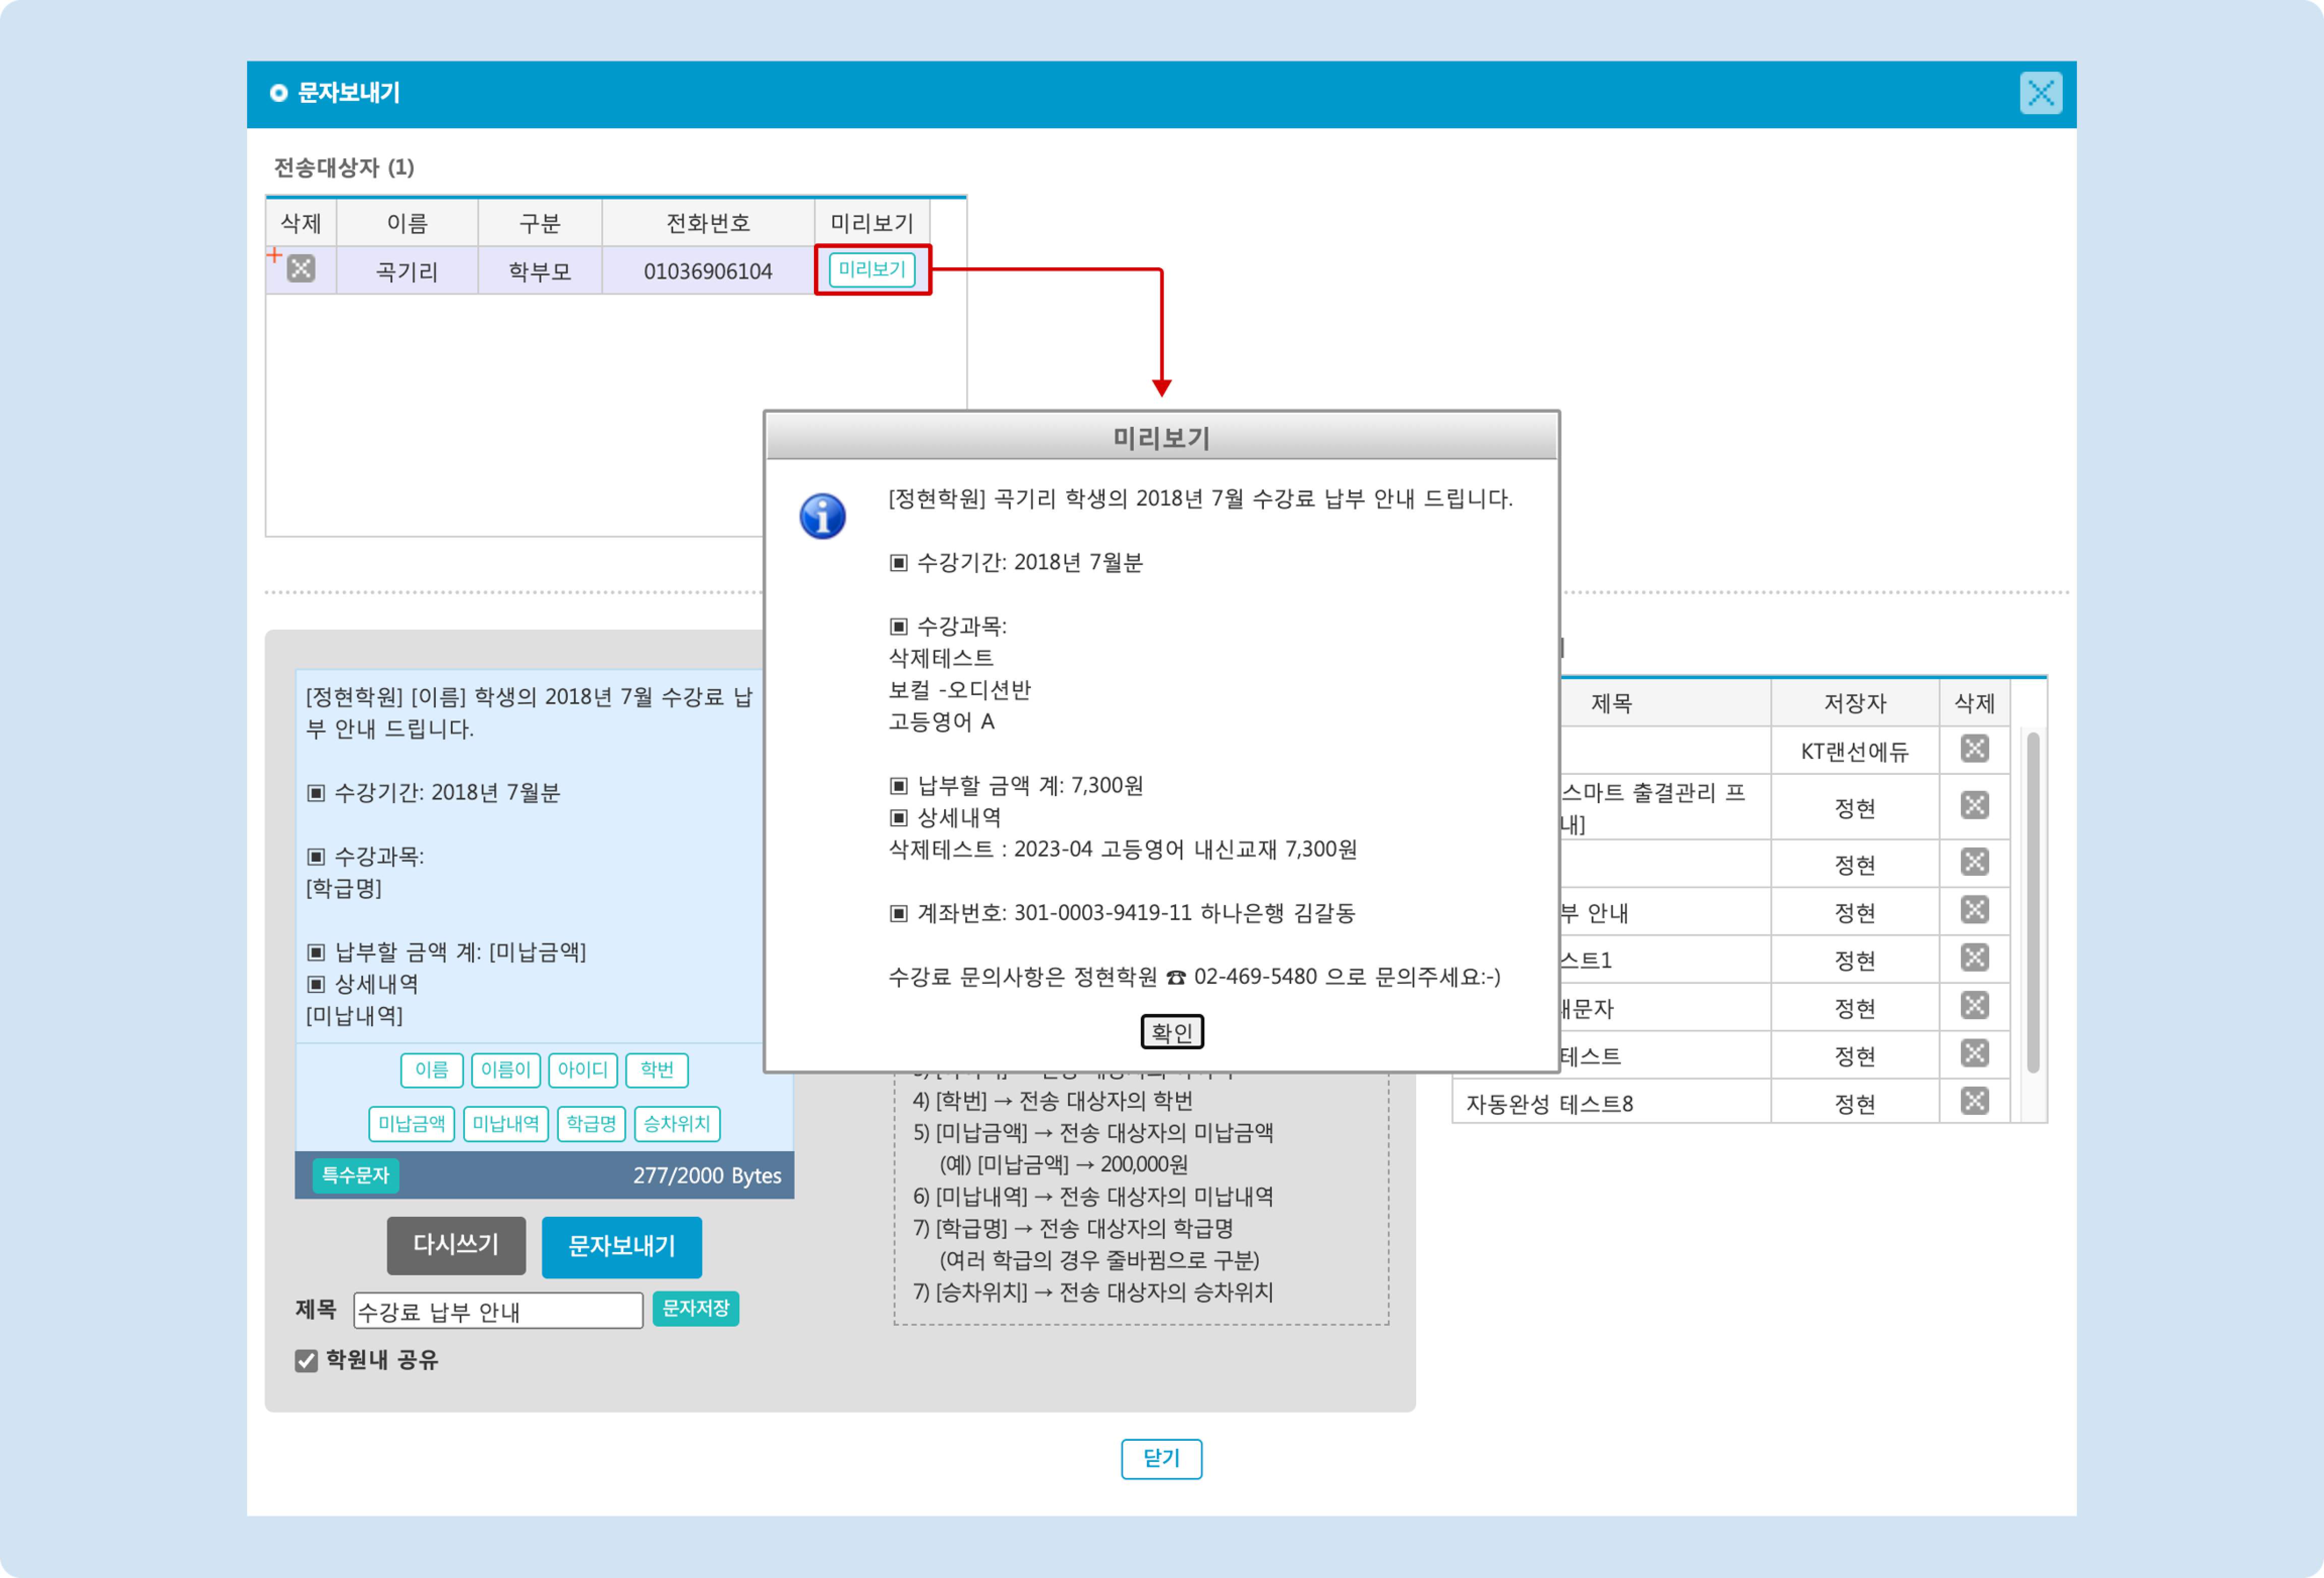Click the blue info icon in preview
The image size is (2324, 1578).
point(822,517)
